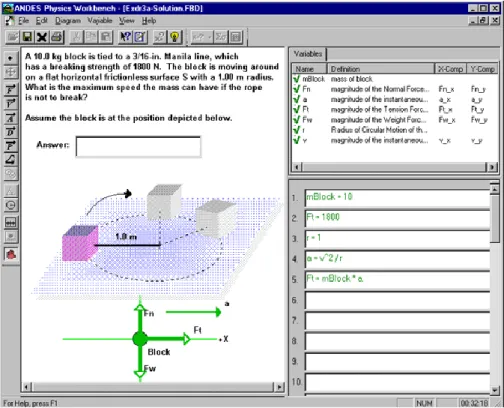Open the File menu
Image resolution: width=504 pixels, height=408 pixels.
pos(23,21)
